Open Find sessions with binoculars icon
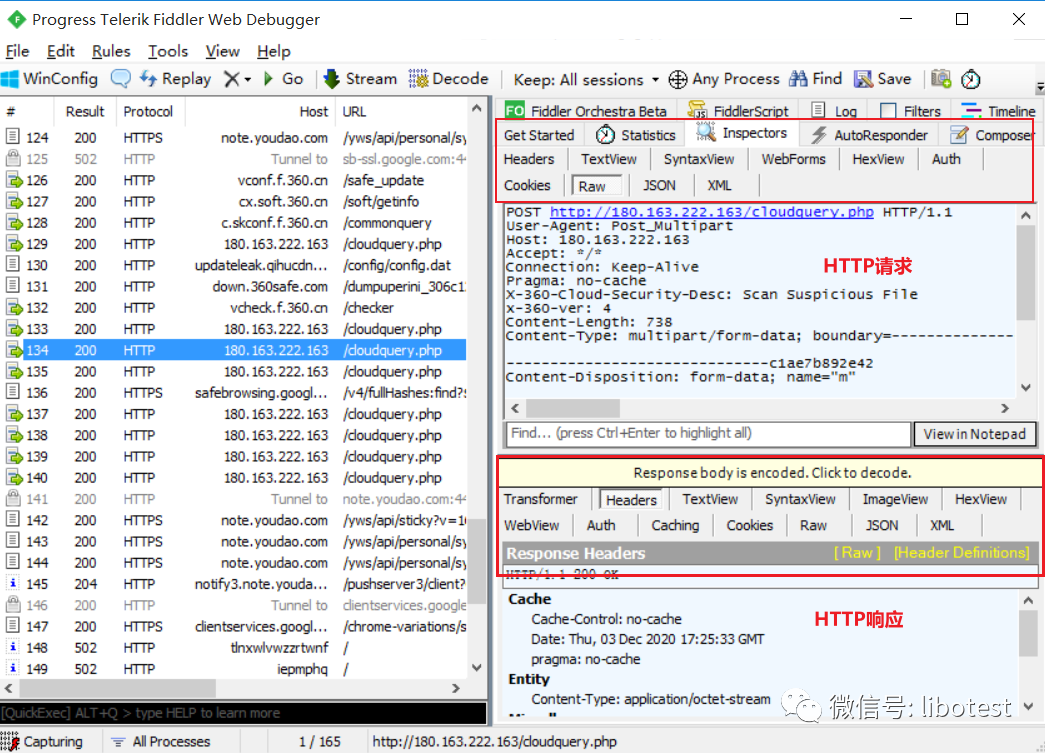The height and width of the screenshot is (753, 1045). point(798,79)
